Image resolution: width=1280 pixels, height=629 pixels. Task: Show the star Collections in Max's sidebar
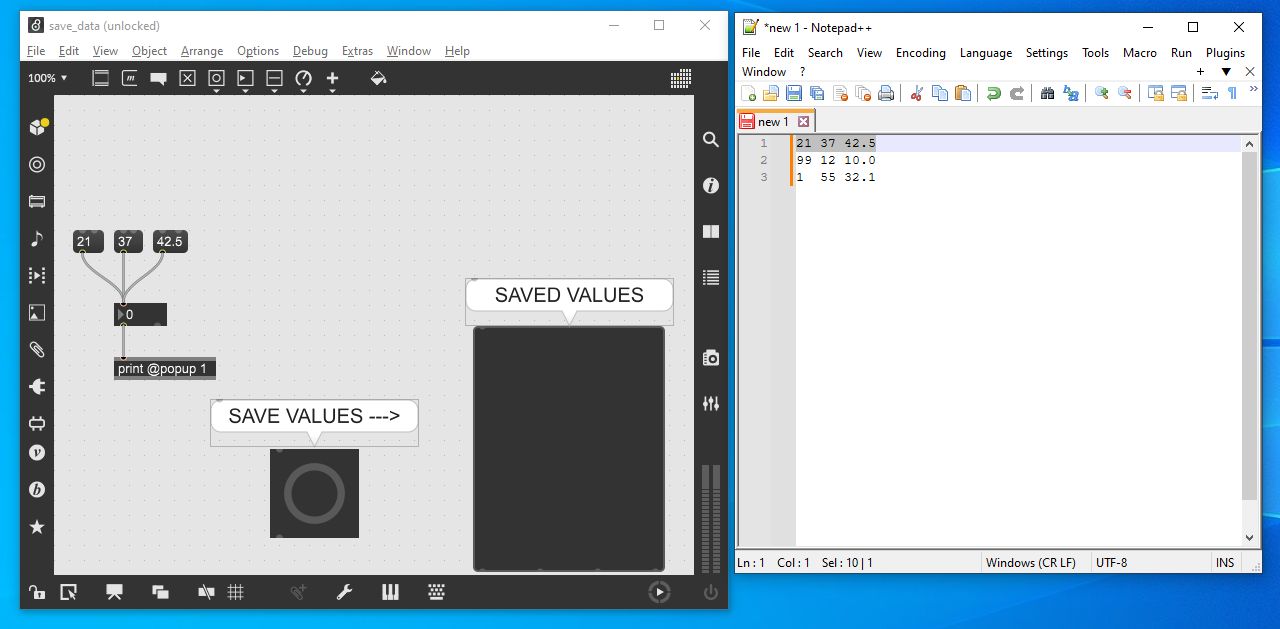click(37, 527)
